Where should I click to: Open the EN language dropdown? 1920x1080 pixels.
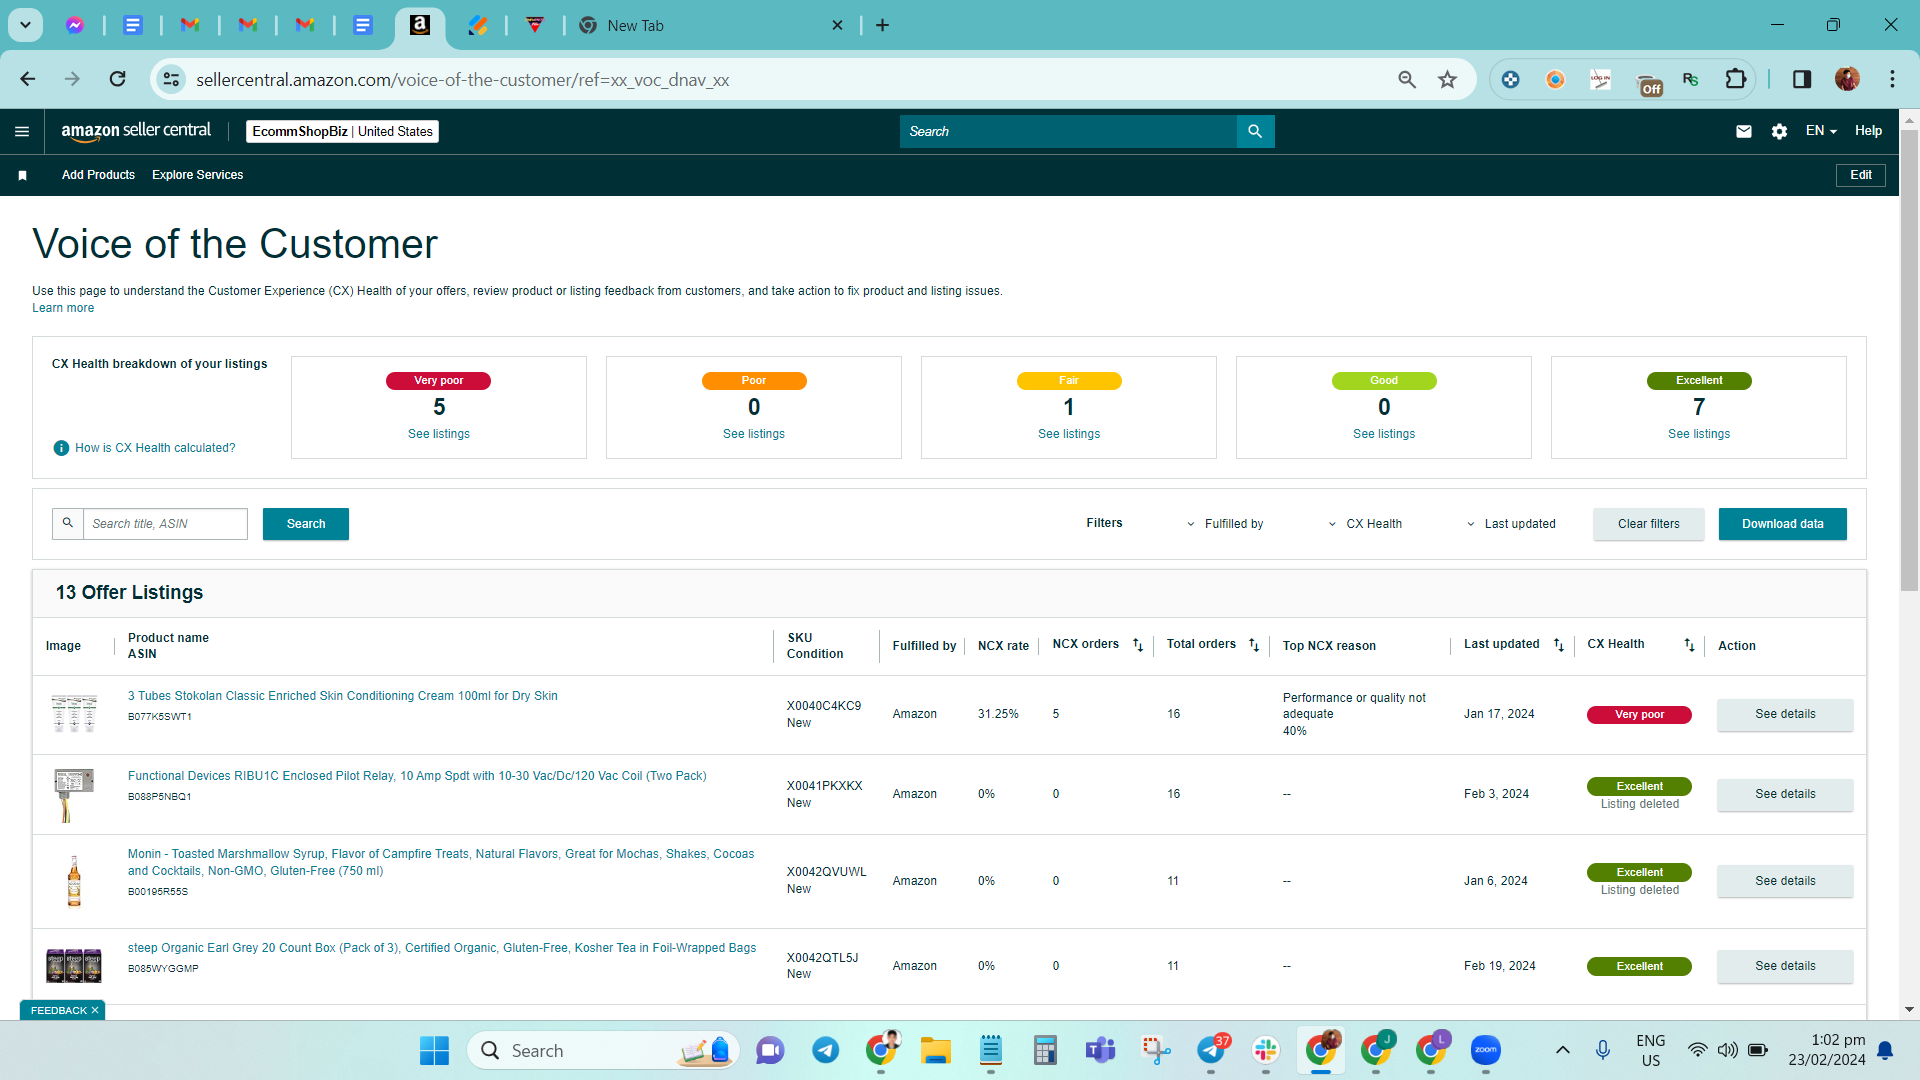point(1821,131)
